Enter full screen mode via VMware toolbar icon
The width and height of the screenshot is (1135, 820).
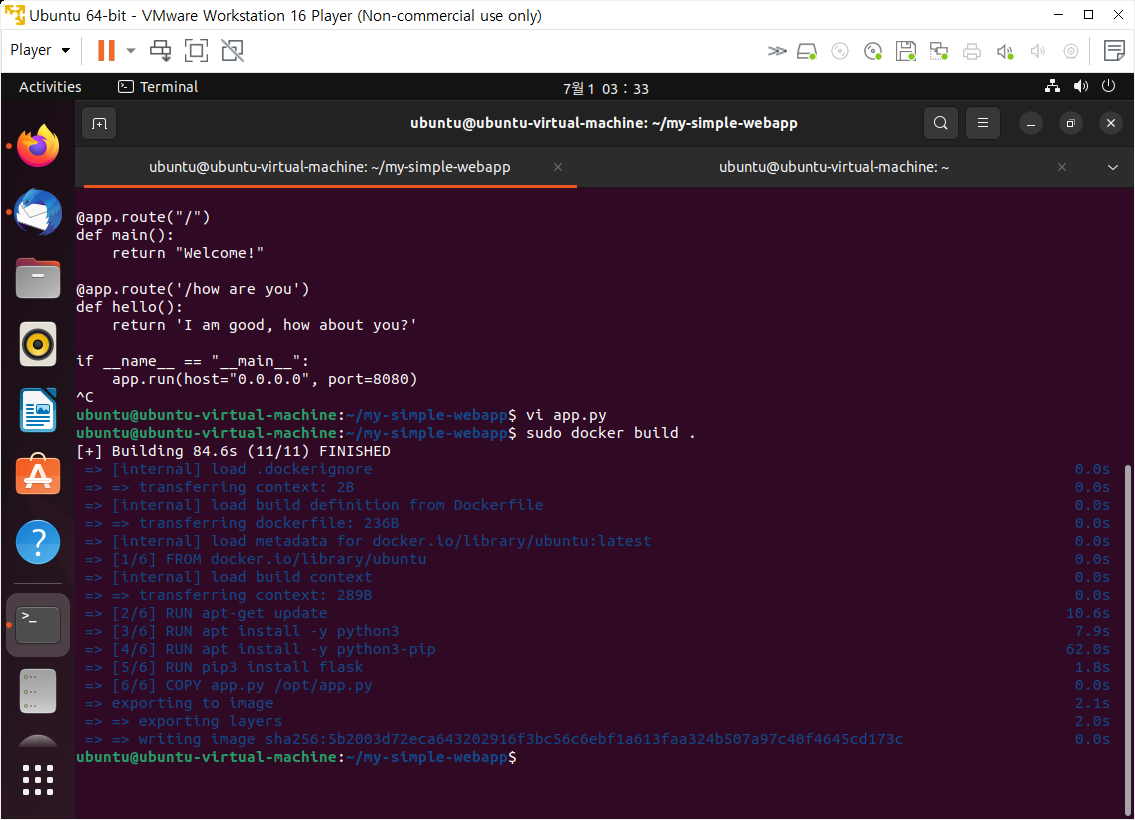196,51
